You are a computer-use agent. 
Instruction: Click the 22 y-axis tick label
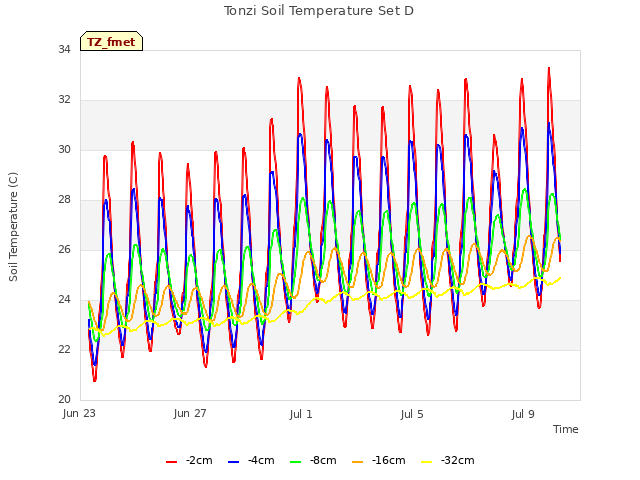[x=64, y=349]
